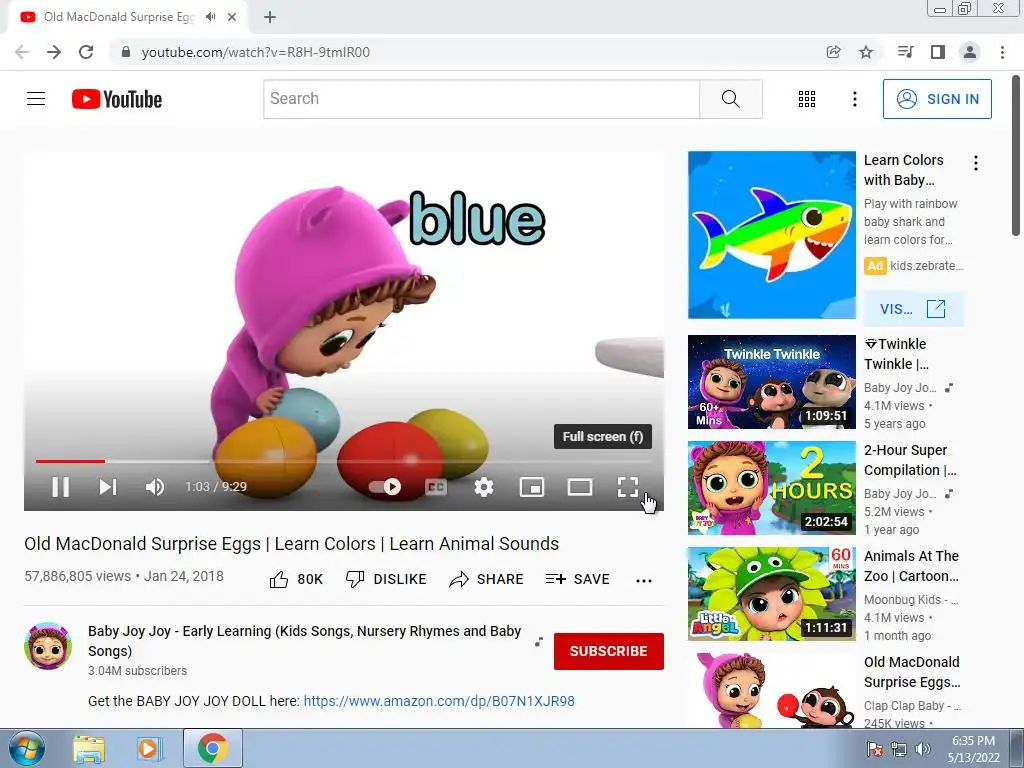
Task: Open Old MacDonald Surprise Eggs suggested title
Action: click(912, 672)
